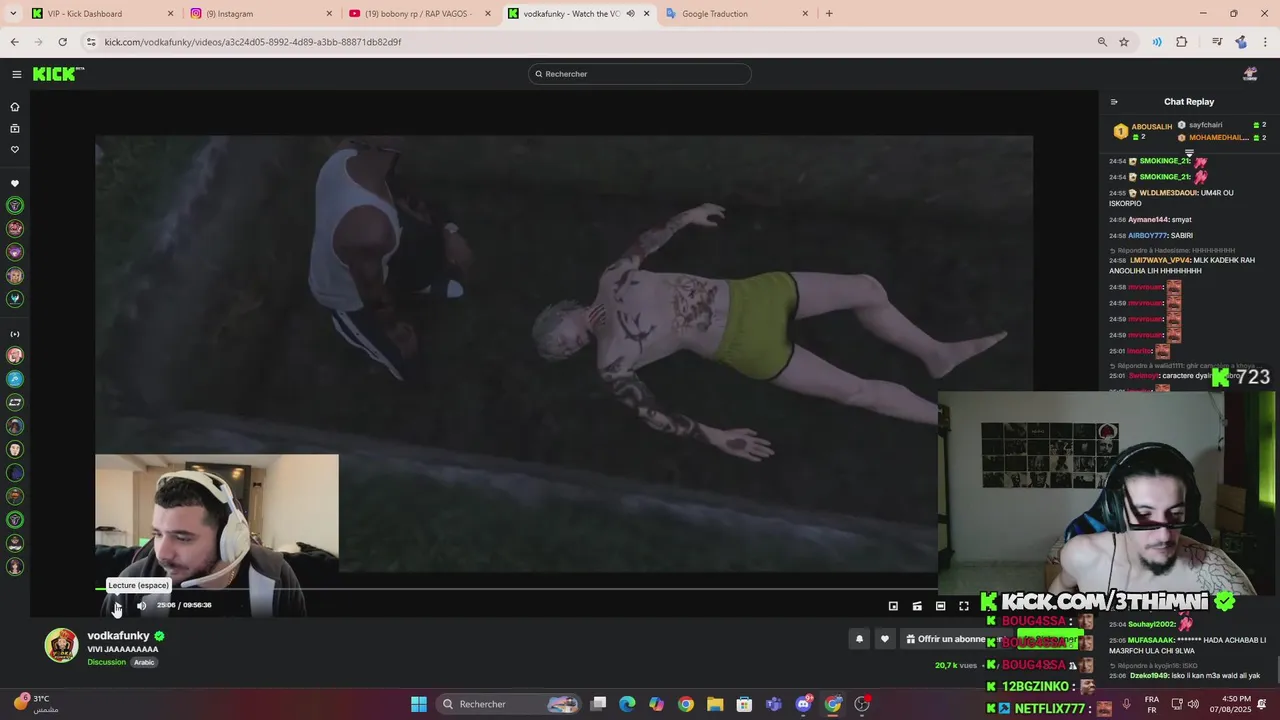1280x720 pixels.
Task: Go to Kick Home via house icon
Action: [x=15, y=107]
